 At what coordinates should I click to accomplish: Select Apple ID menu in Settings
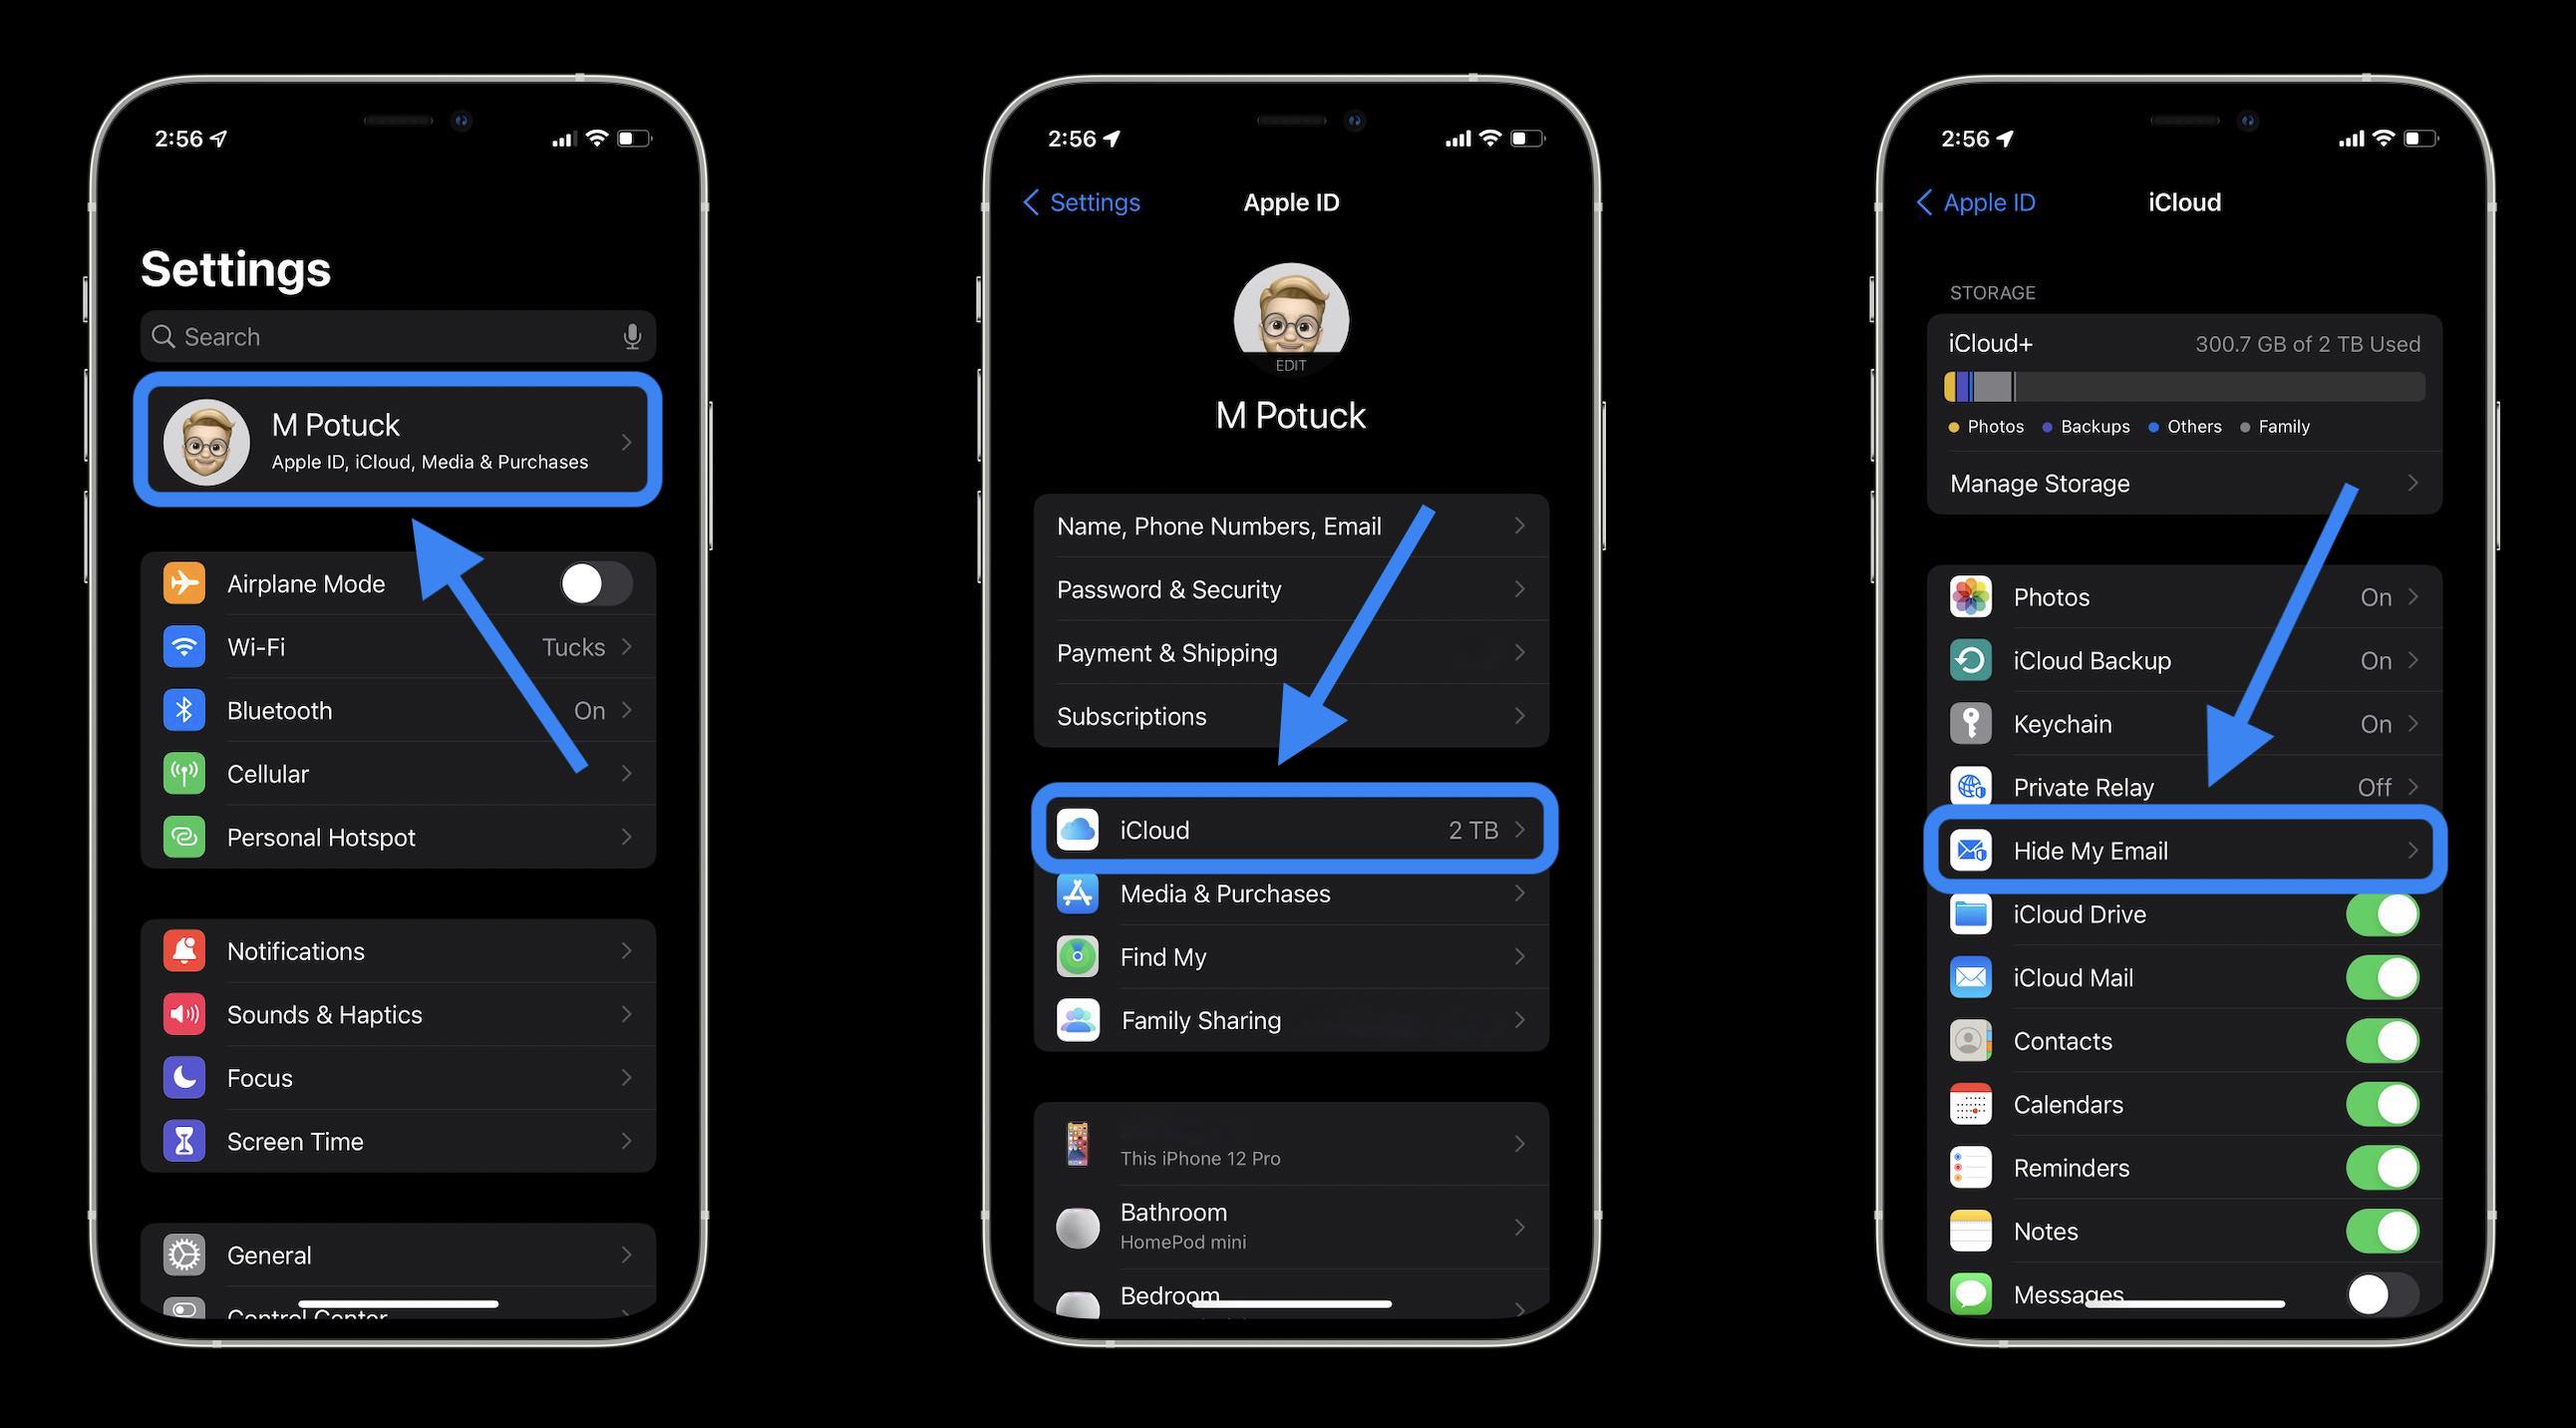tap(401, 440)
